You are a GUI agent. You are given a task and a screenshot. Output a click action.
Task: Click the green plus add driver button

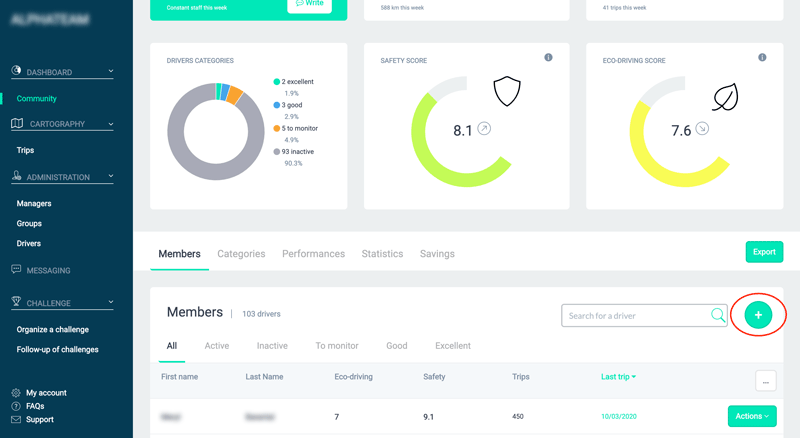coord(758,315)
